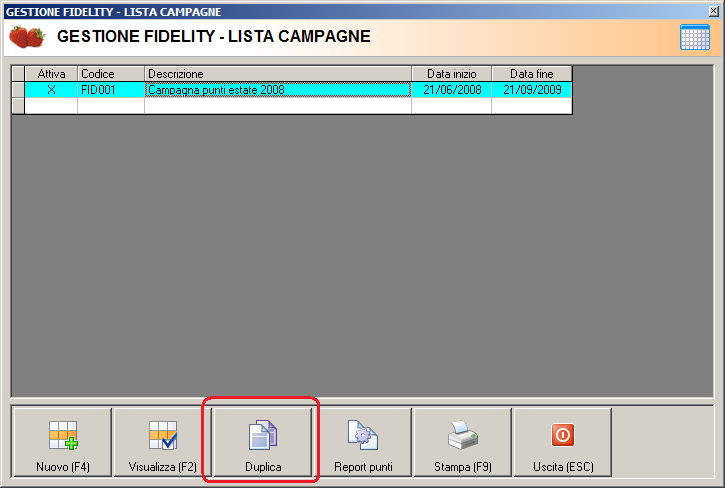Image resolution: width=725 pixels, height=488 pixels.
Task: Open the Report punti button
Action: [363, 442]
